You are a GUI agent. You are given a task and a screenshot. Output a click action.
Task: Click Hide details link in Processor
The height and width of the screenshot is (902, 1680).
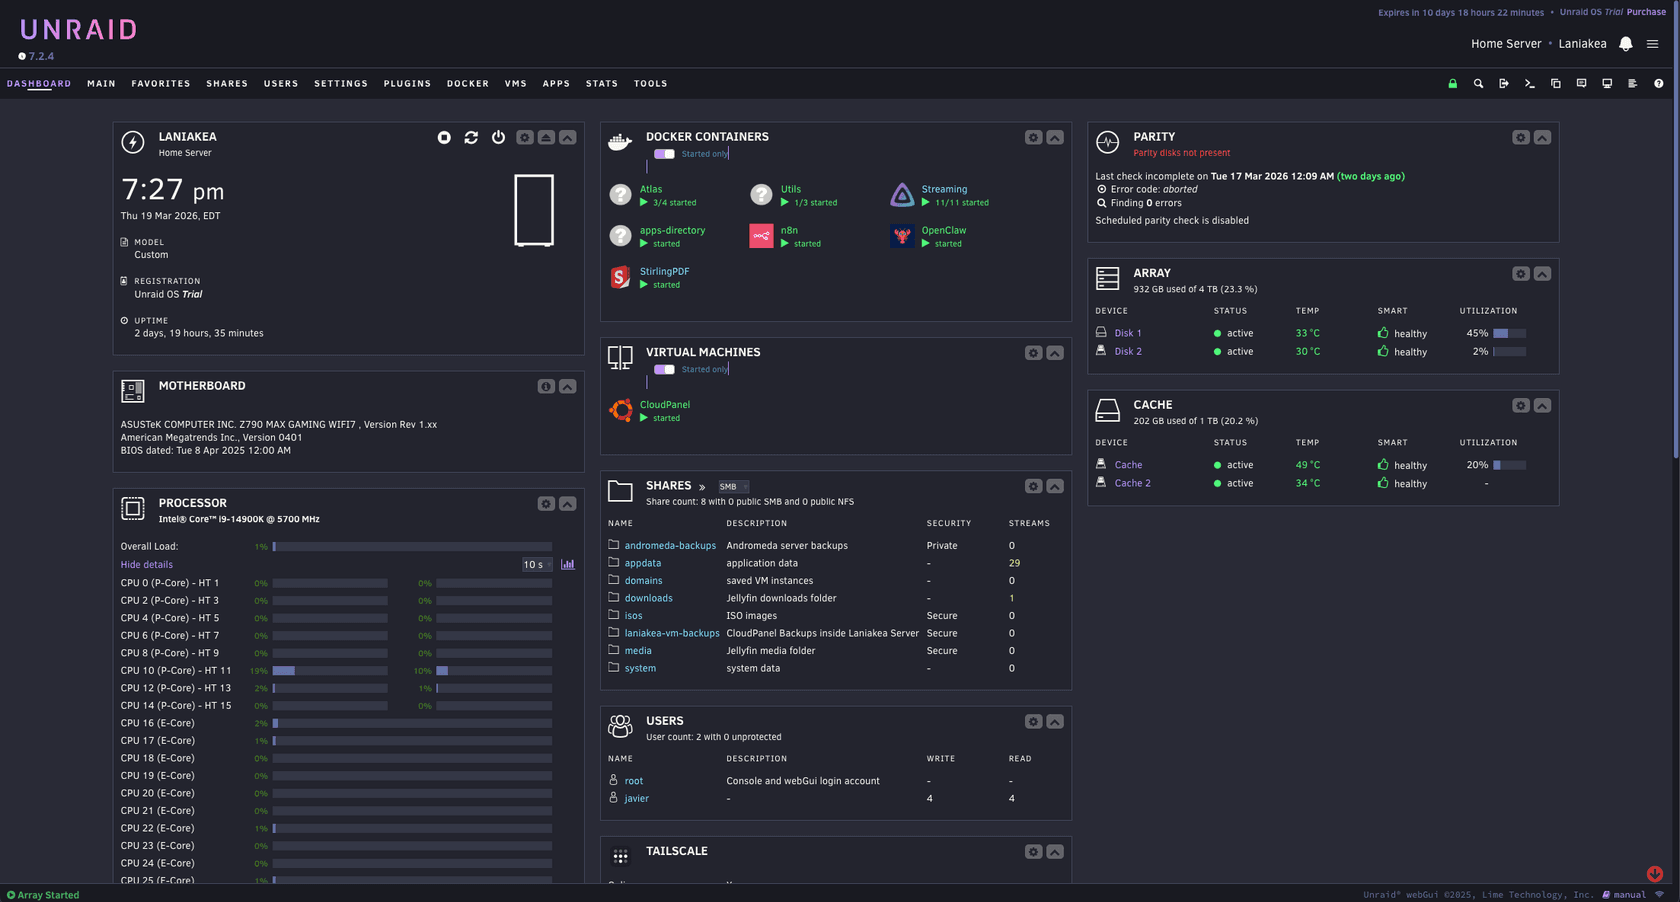point(147,565)
